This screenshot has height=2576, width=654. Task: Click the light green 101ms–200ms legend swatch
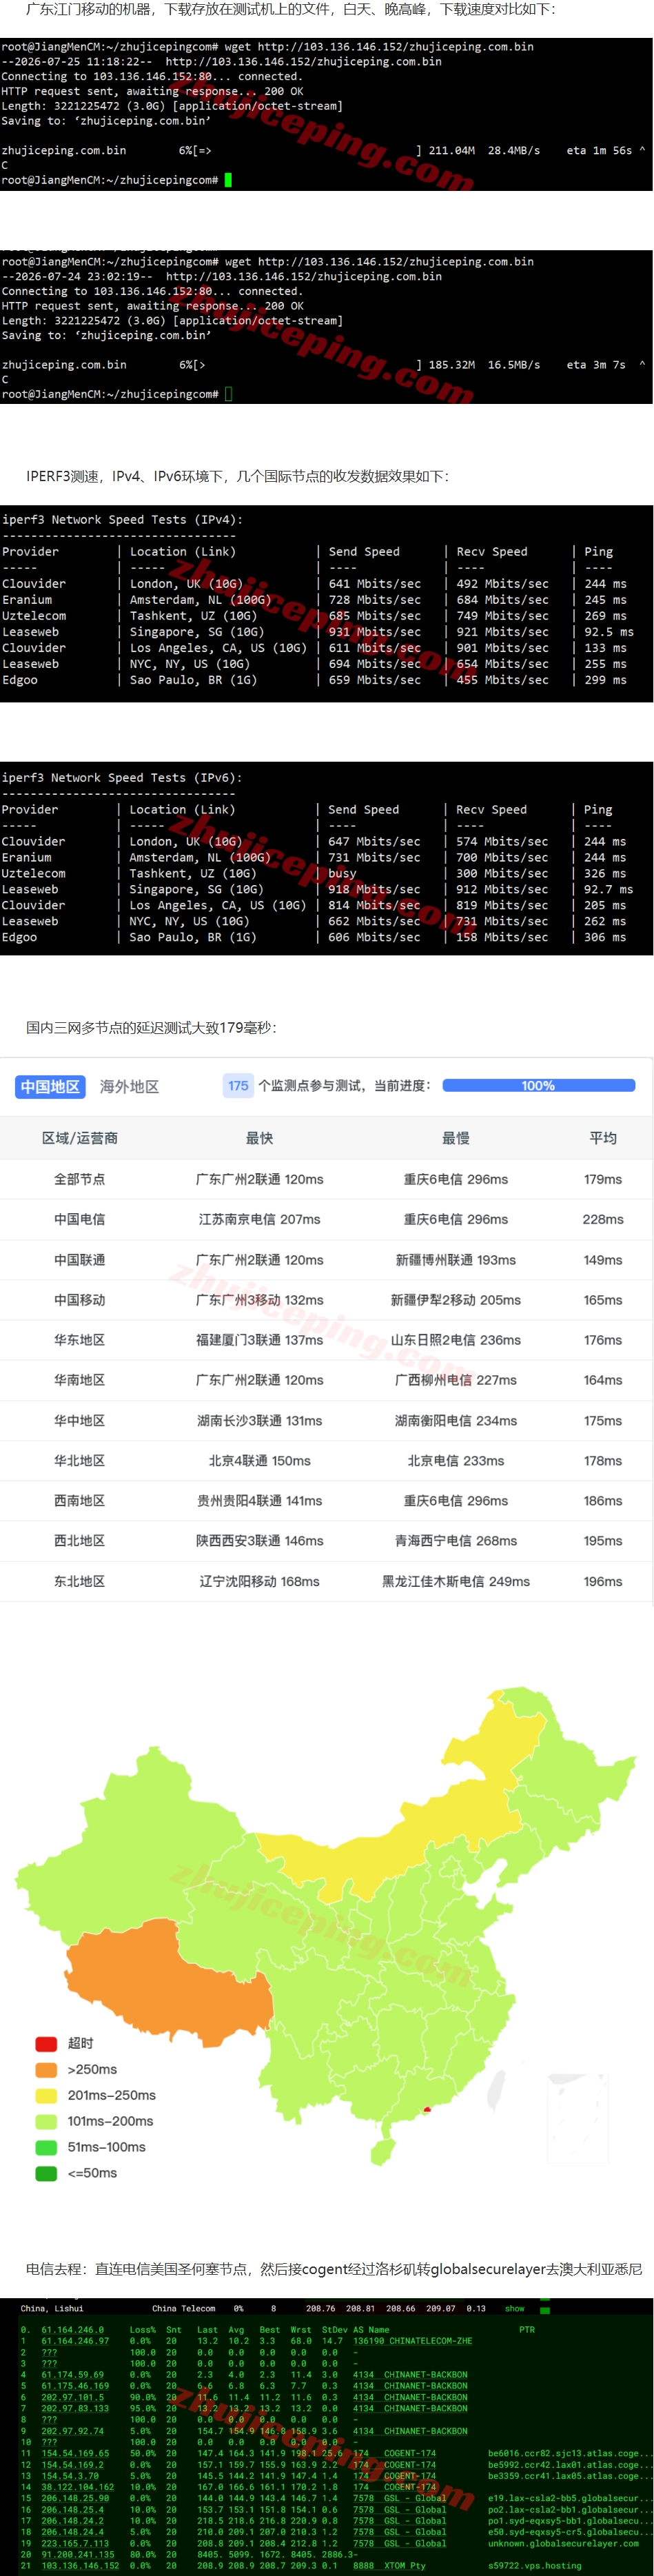pyautogui.click(x=46, y=2121)
